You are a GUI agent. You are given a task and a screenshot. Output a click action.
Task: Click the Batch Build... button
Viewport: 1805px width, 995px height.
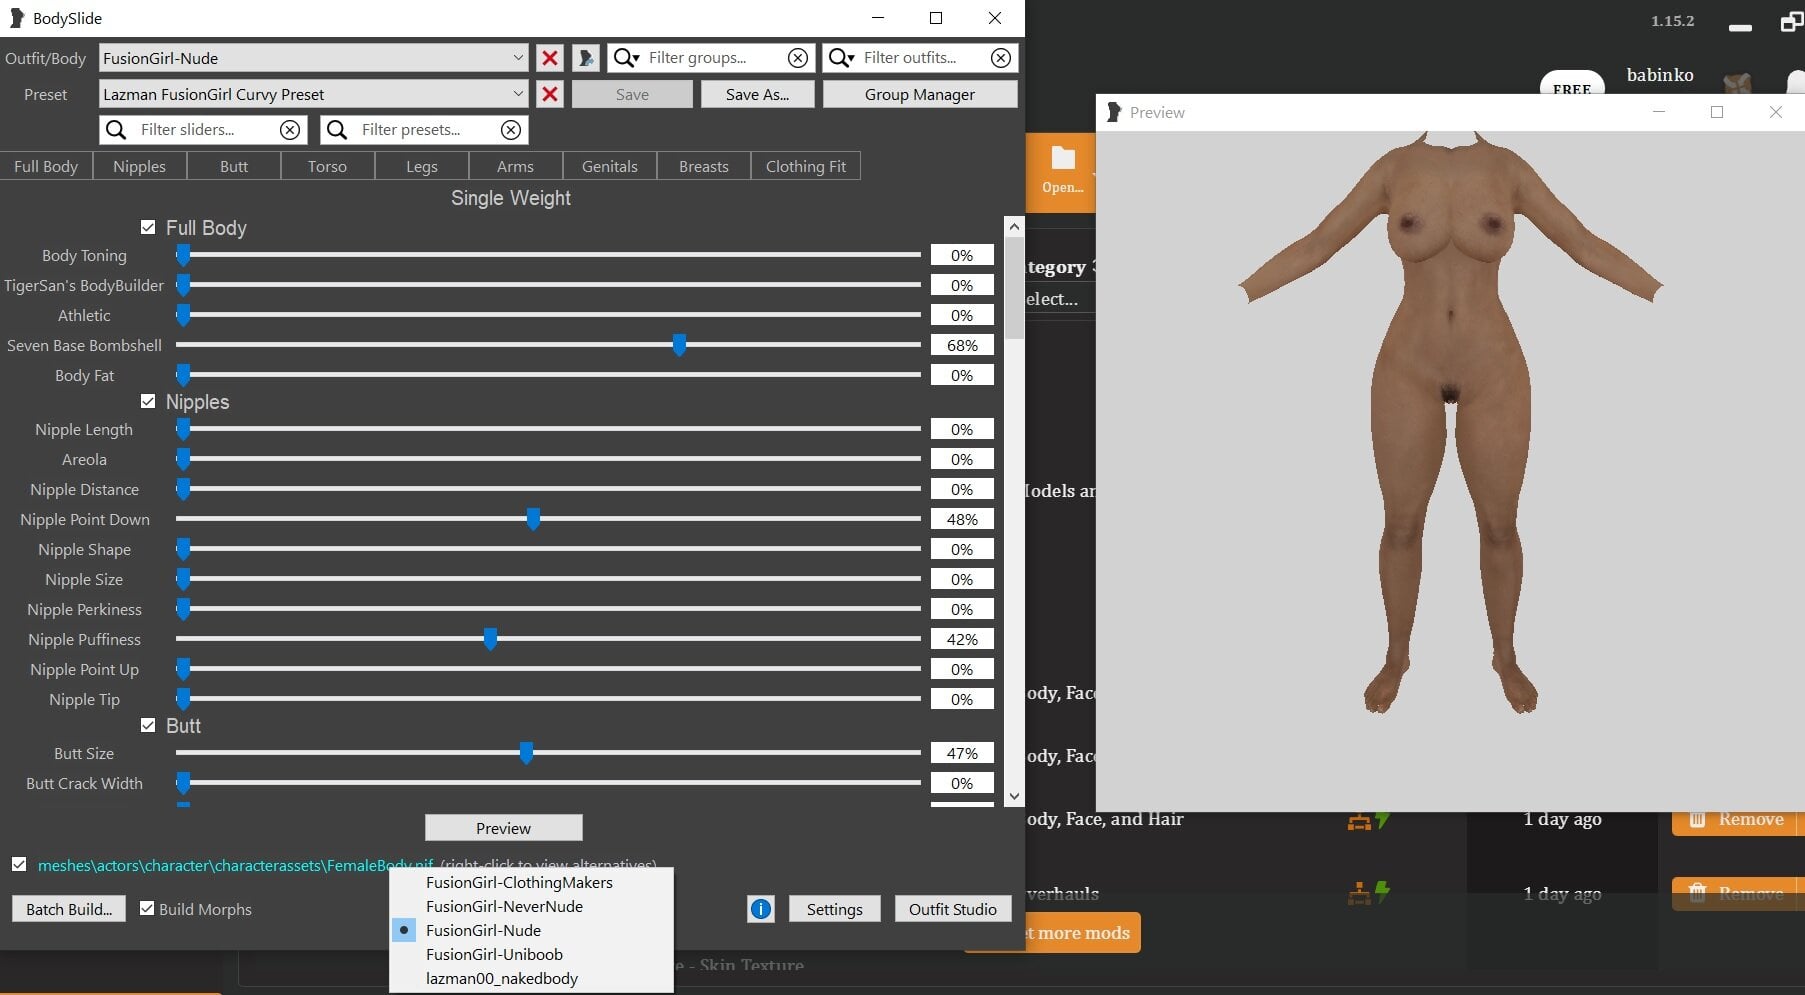[69, 909]
